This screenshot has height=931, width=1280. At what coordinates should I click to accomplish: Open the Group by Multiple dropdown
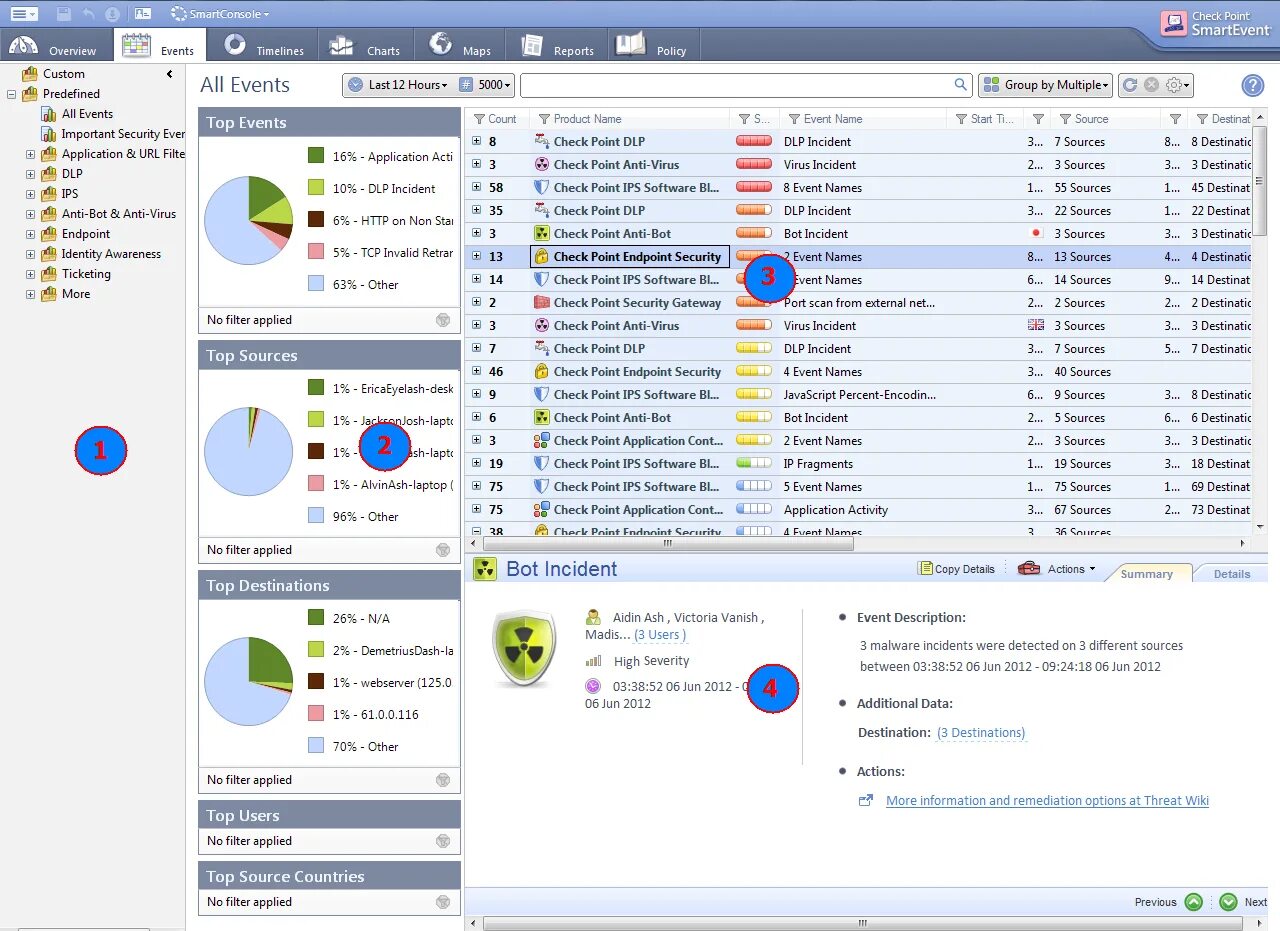1046,85
